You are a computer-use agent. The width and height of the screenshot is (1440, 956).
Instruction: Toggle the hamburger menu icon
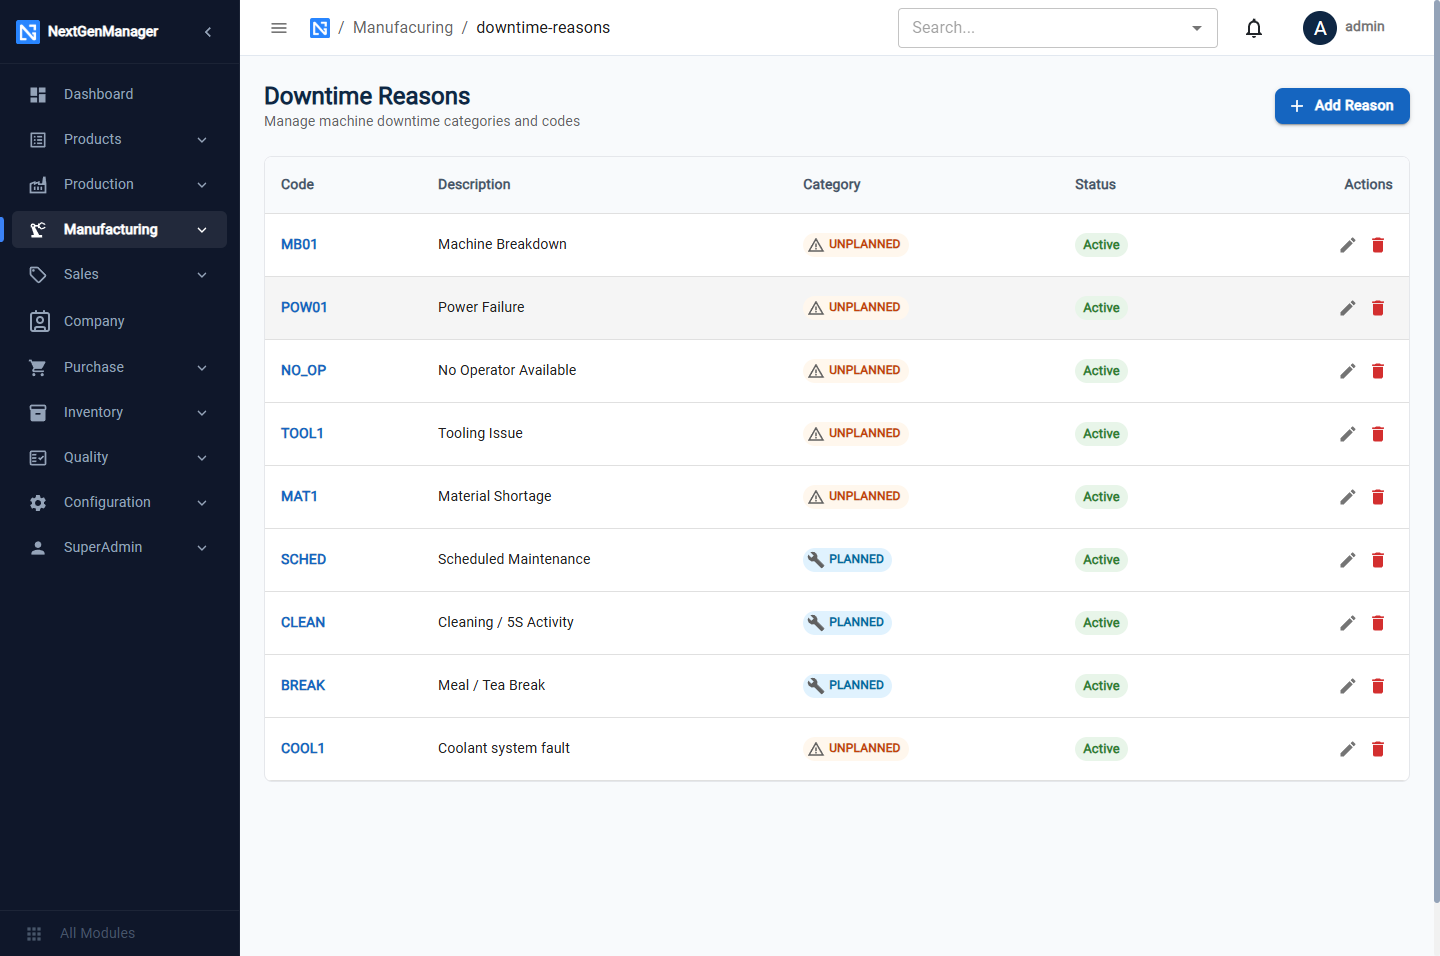pyautogui.click(x=279, y=28)
